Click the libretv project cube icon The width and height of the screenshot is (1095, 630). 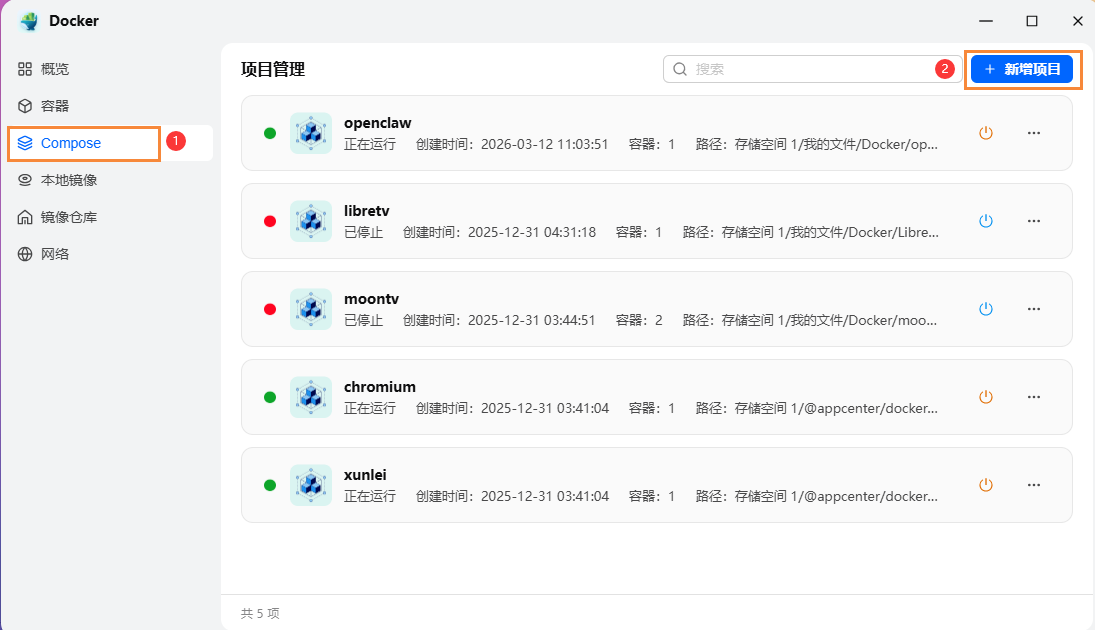pyautogui.click(x=311, y=221)
